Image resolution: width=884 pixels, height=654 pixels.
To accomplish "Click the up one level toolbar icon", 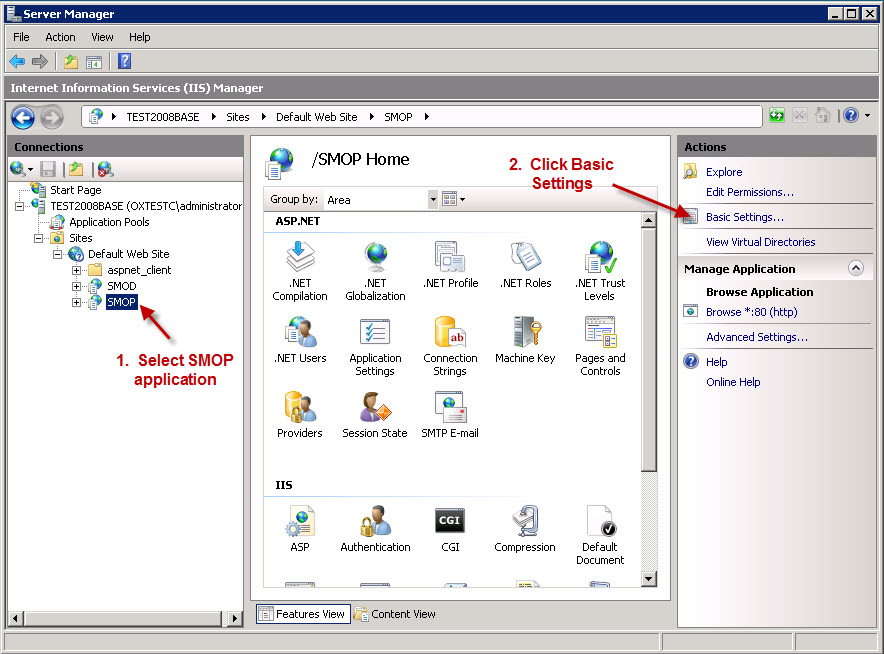I will pos(70,61).
